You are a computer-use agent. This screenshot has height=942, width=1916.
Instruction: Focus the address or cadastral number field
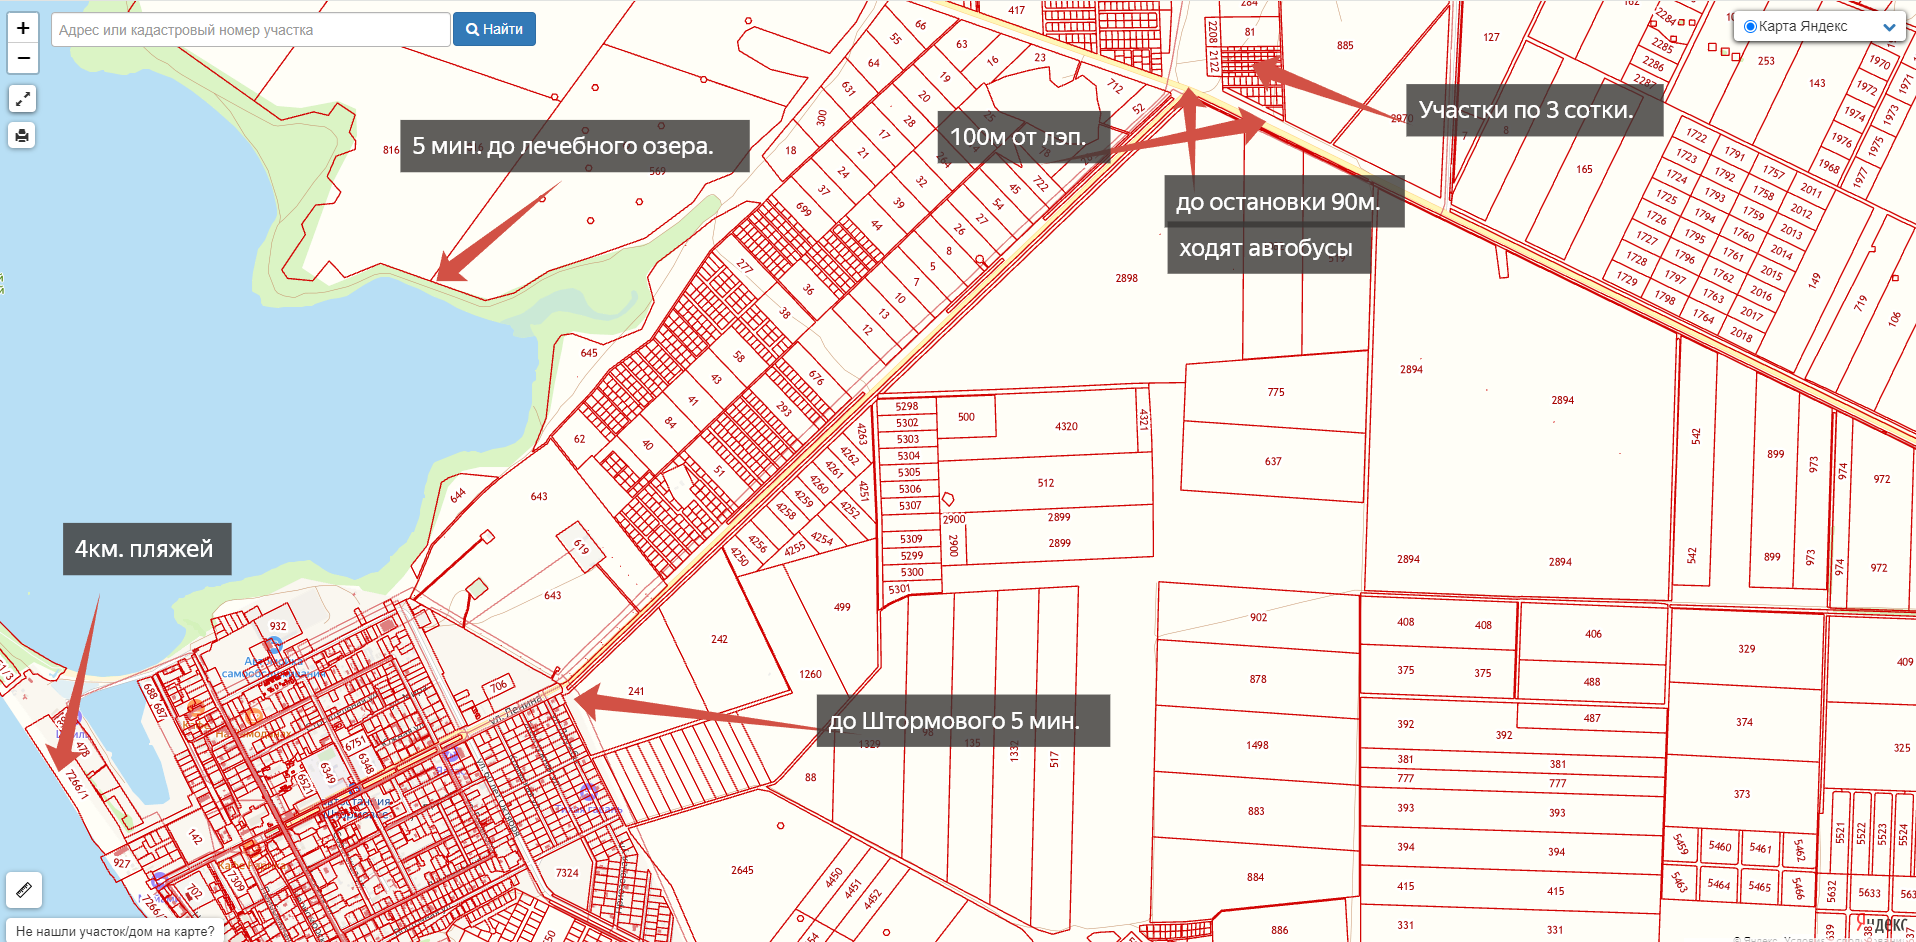pos(250,30)
